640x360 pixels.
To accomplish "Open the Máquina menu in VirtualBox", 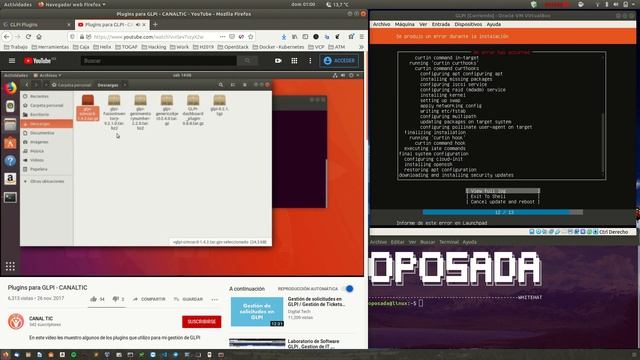I will 404,24.
